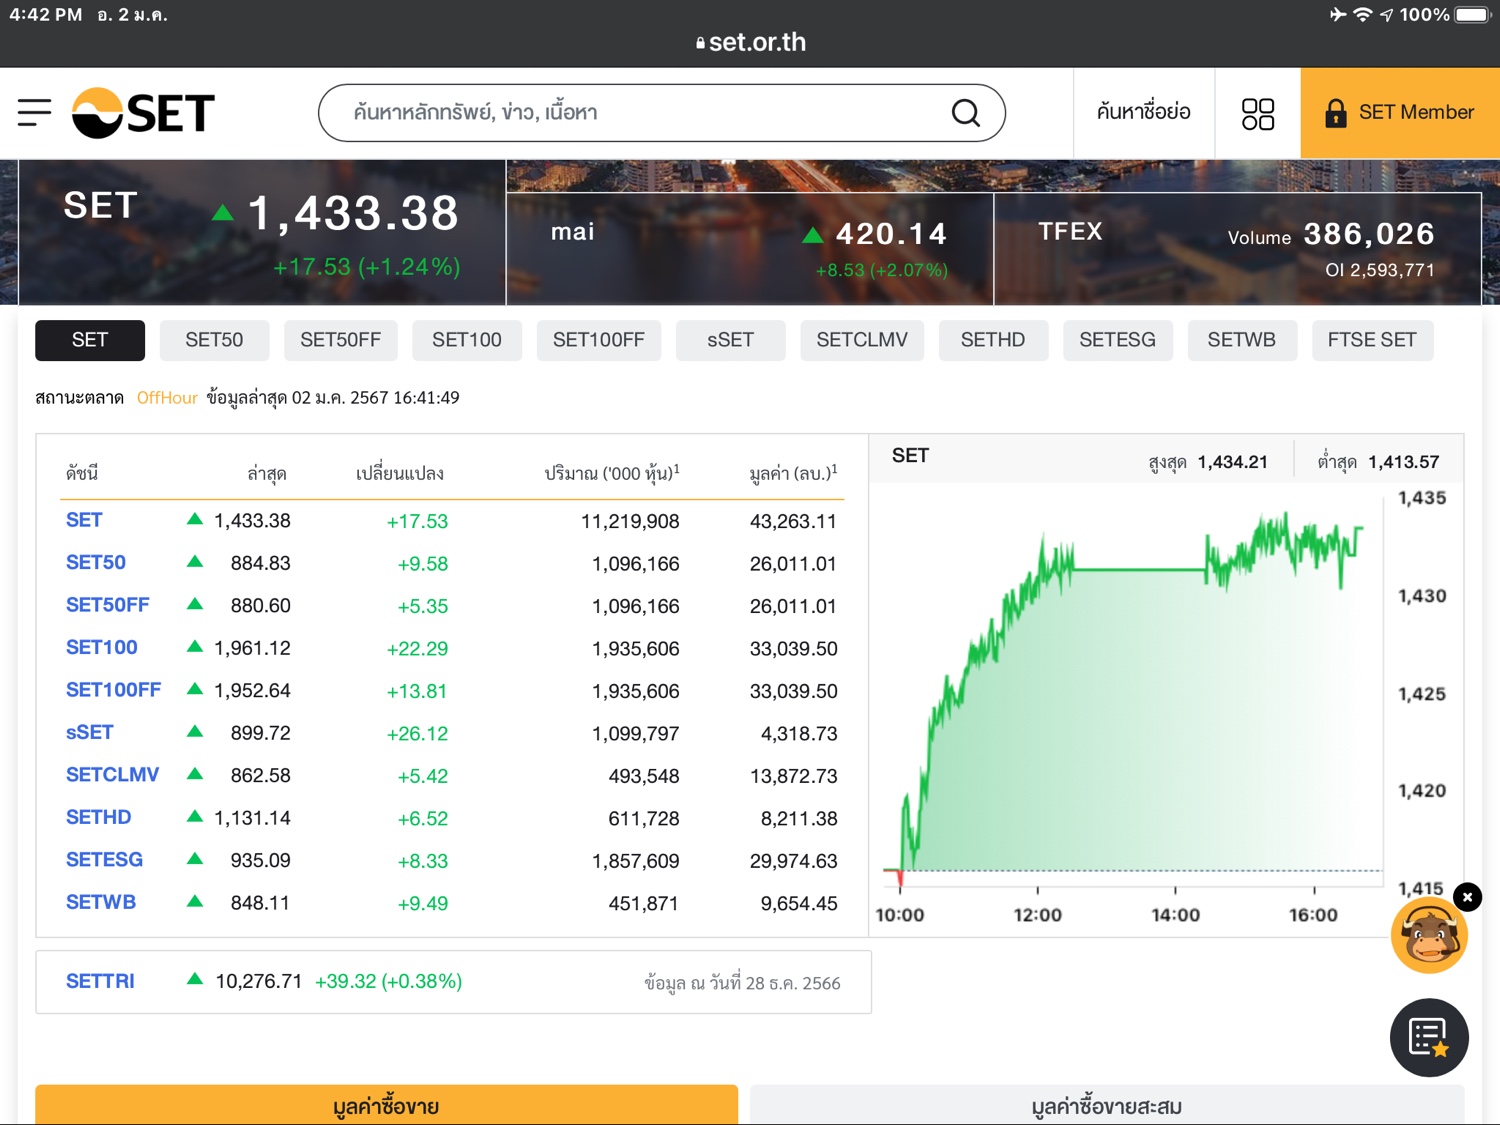The width and height of the screenshot is (1500, 1125).
Task: Select the มูลค่าซื้อขาย tab
Action: tap(386, 1105)
